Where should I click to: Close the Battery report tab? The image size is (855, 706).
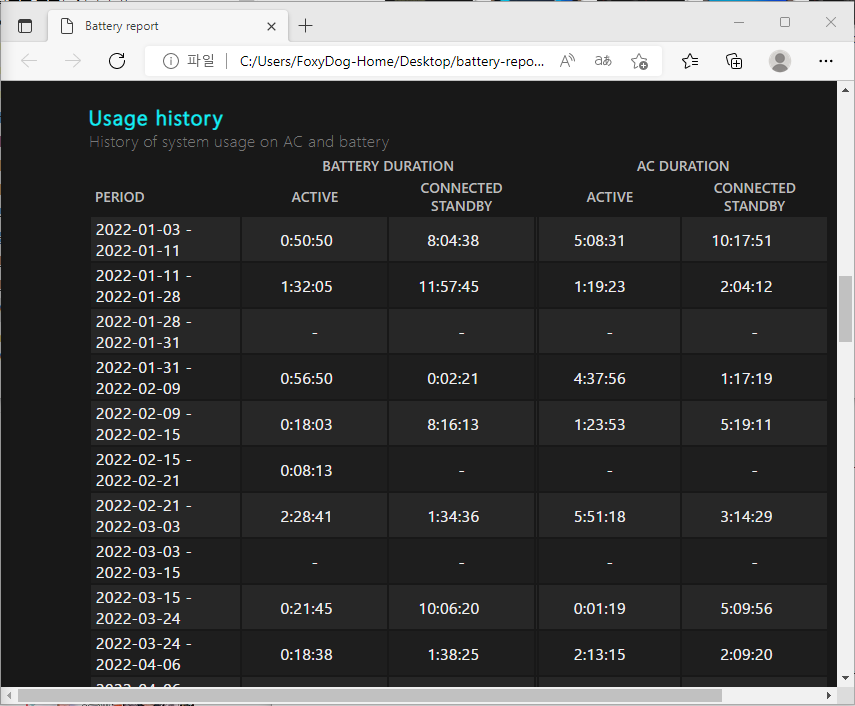point(271,26)
